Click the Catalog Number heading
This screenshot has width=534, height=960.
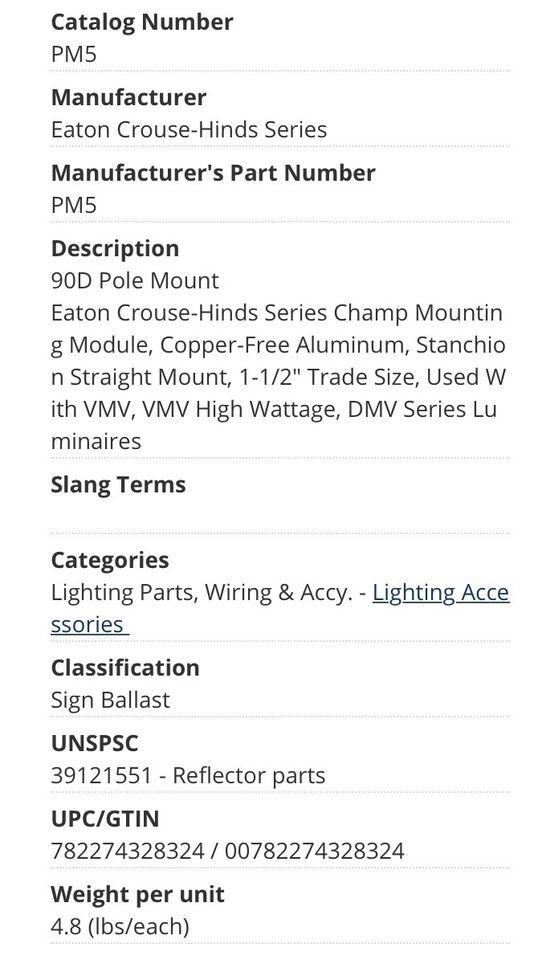pyautogui.click(x=141, y=22)
